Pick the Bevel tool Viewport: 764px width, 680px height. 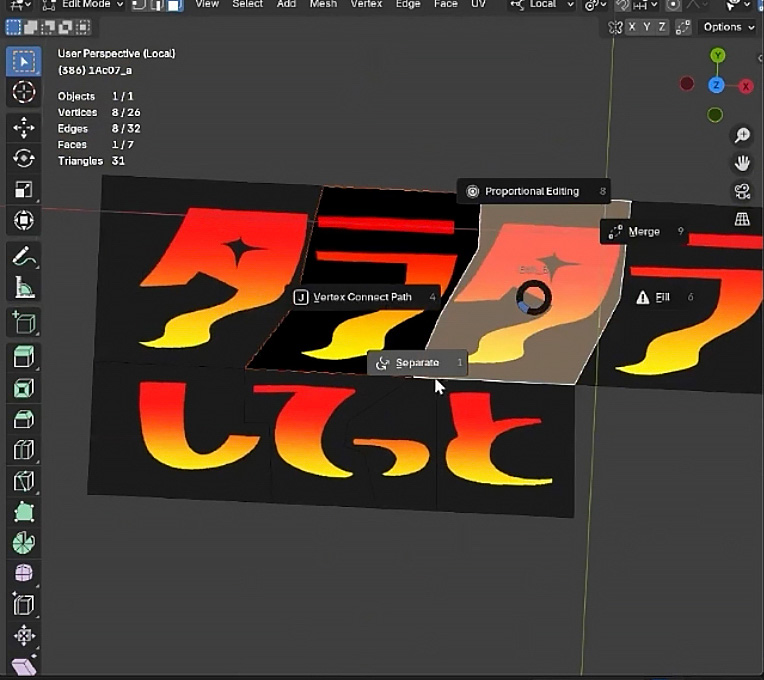pyautogui.click(x=24, y=420)
